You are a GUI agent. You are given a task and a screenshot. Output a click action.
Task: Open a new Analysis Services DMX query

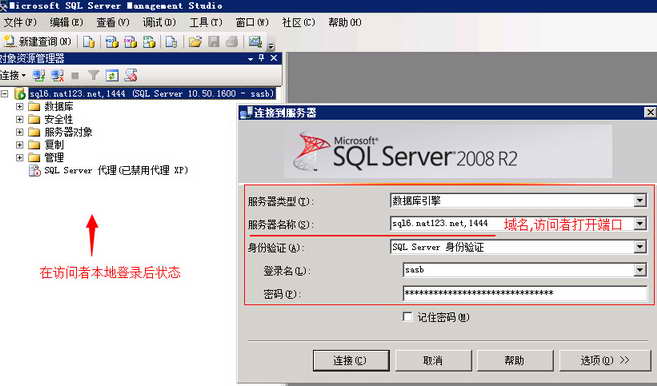point(130,42)
